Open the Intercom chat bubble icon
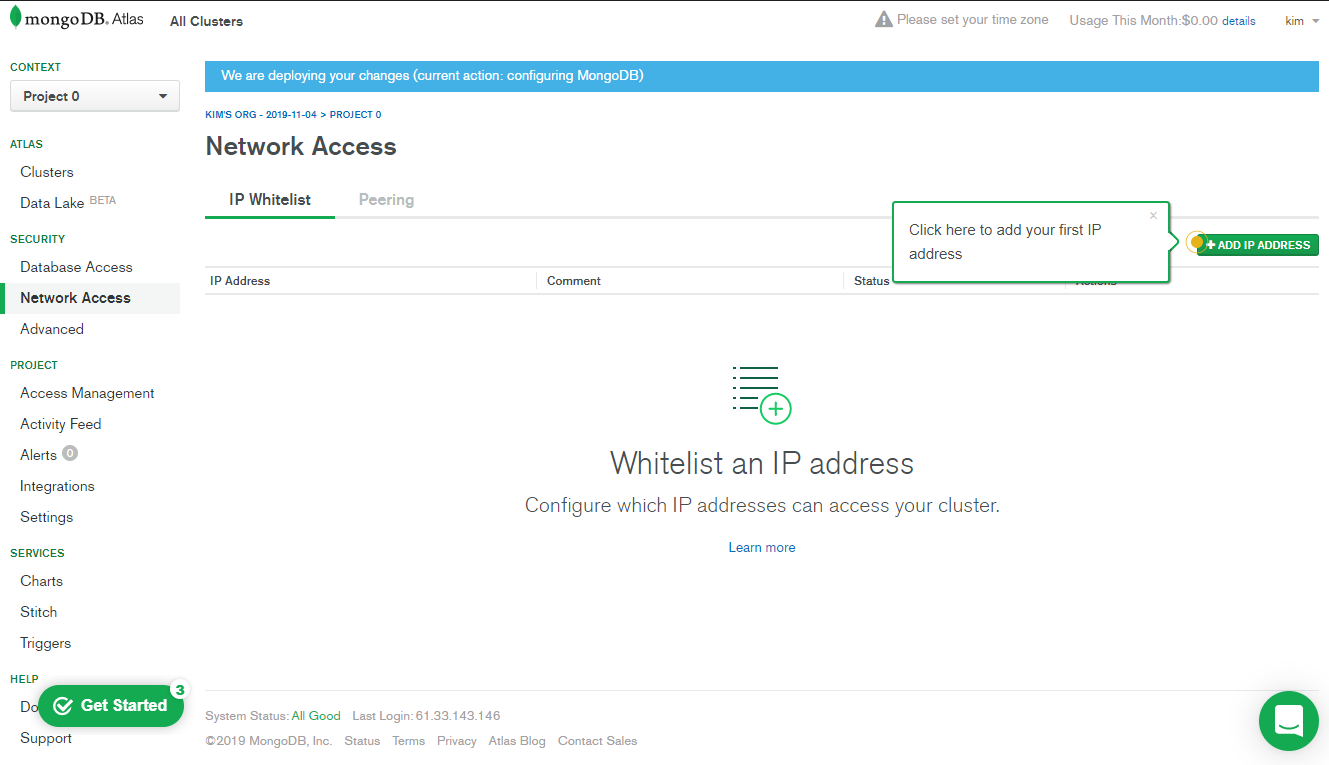The width and height of the screenshot is (1329, 765). point(1289,720)
